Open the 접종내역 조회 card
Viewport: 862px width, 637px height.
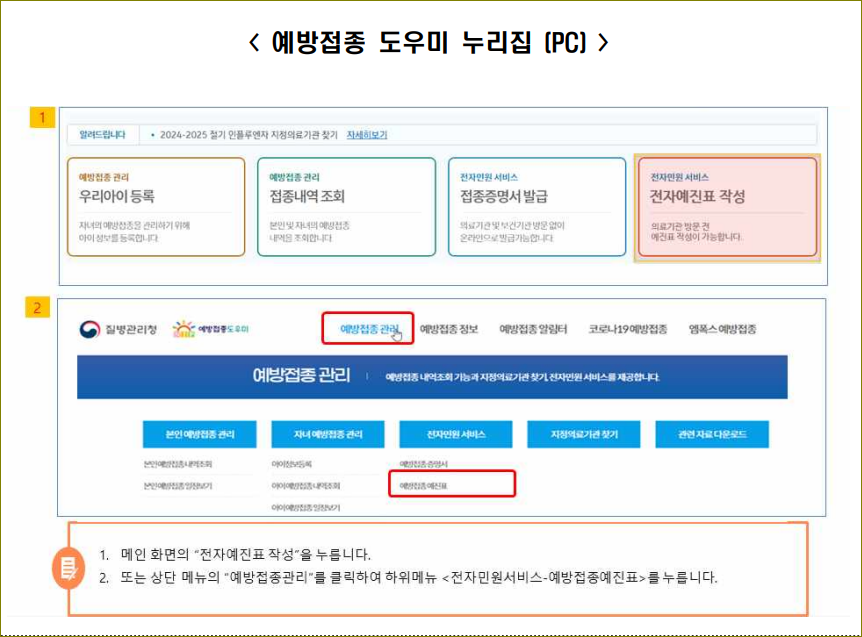pyautogui.click(x=346, y=207)
